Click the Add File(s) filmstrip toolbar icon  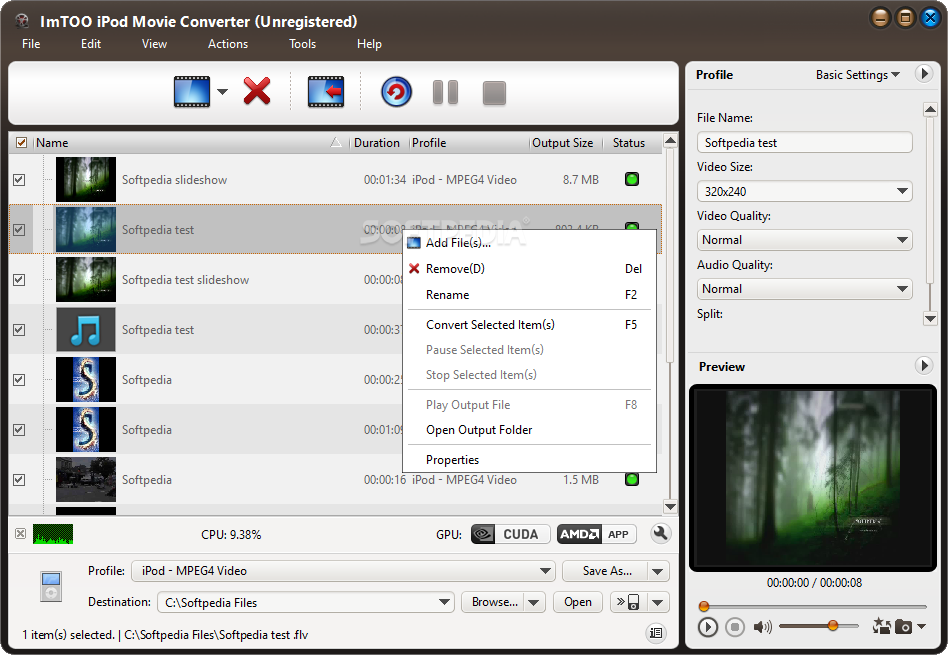[x=192, y=92]
